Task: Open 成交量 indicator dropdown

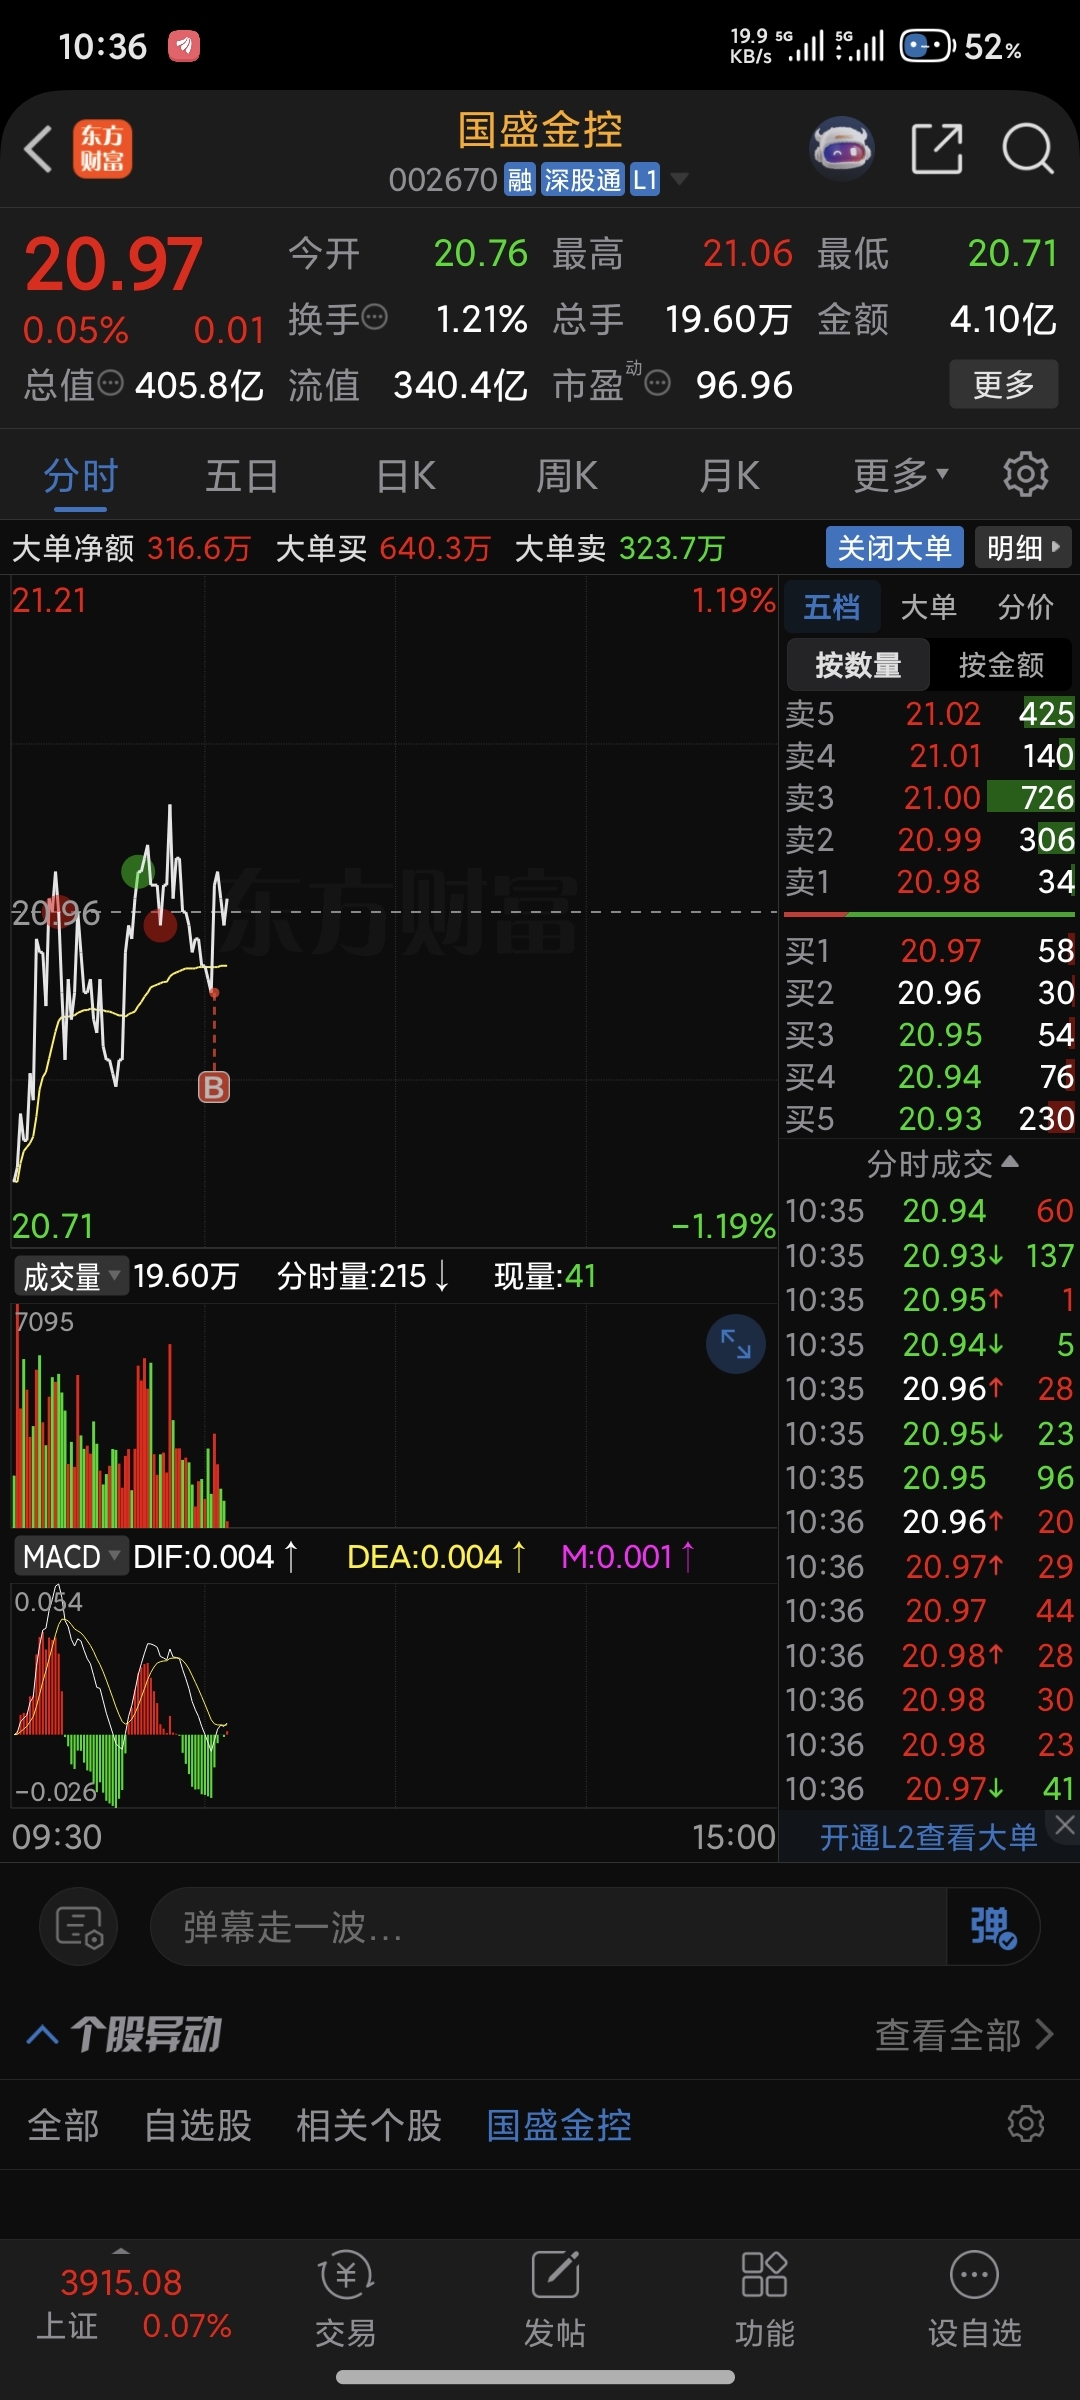Action: [x=71, y=1276]
